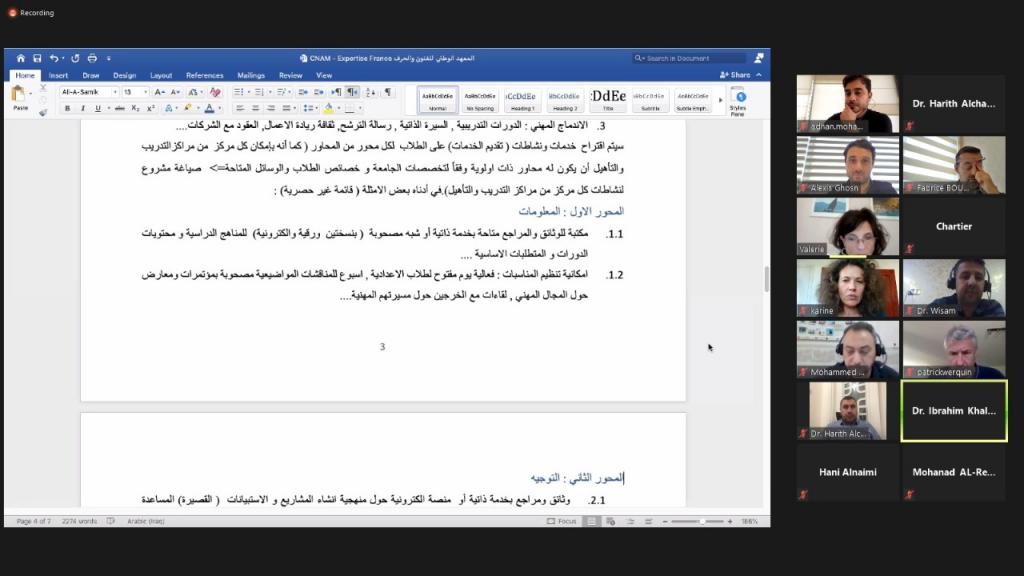Clear all formatting with the eraser icon
This screenshot has width=1024, height=576.
[215, 92]
